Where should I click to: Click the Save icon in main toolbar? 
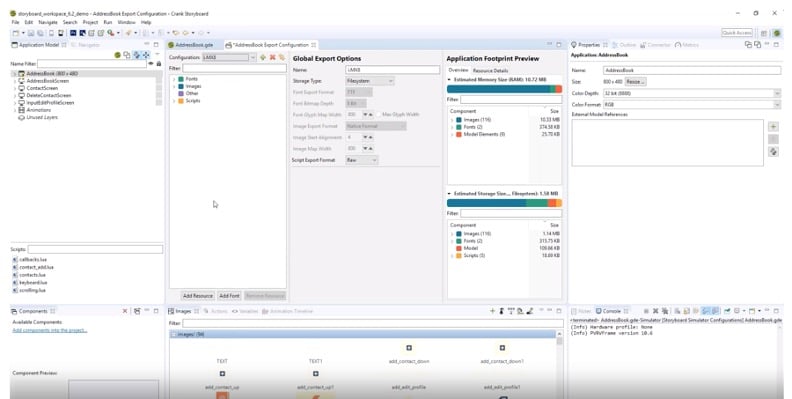click(31, 33)
